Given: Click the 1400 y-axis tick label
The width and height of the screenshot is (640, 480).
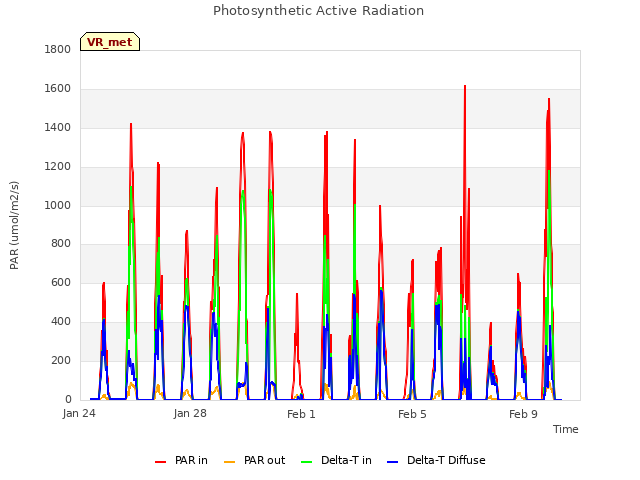Looking at the screenshot, I should pyautogui.click(x=58, y=128).
